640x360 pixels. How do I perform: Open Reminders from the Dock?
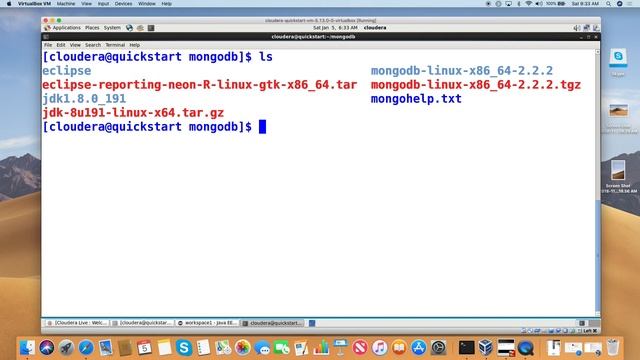[203, 348]
